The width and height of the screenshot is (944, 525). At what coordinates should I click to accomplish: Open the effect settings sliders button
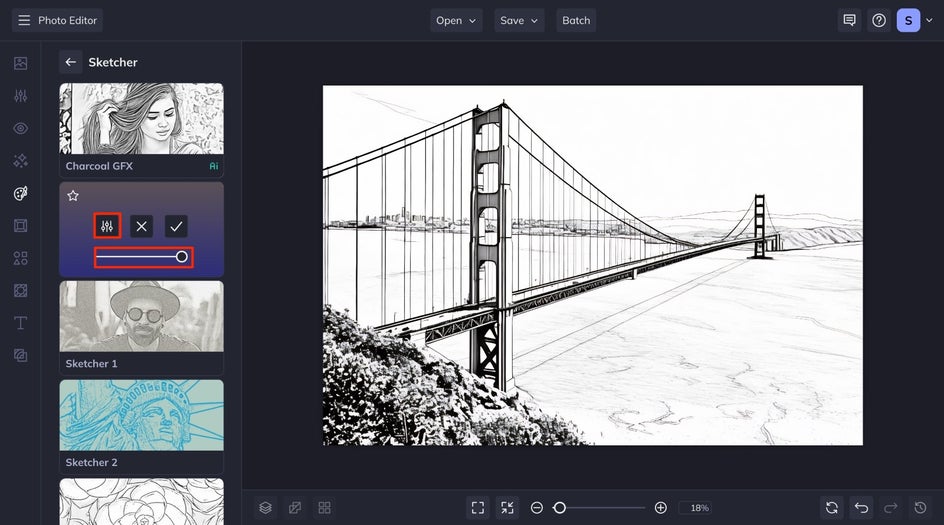click(107, 226)
